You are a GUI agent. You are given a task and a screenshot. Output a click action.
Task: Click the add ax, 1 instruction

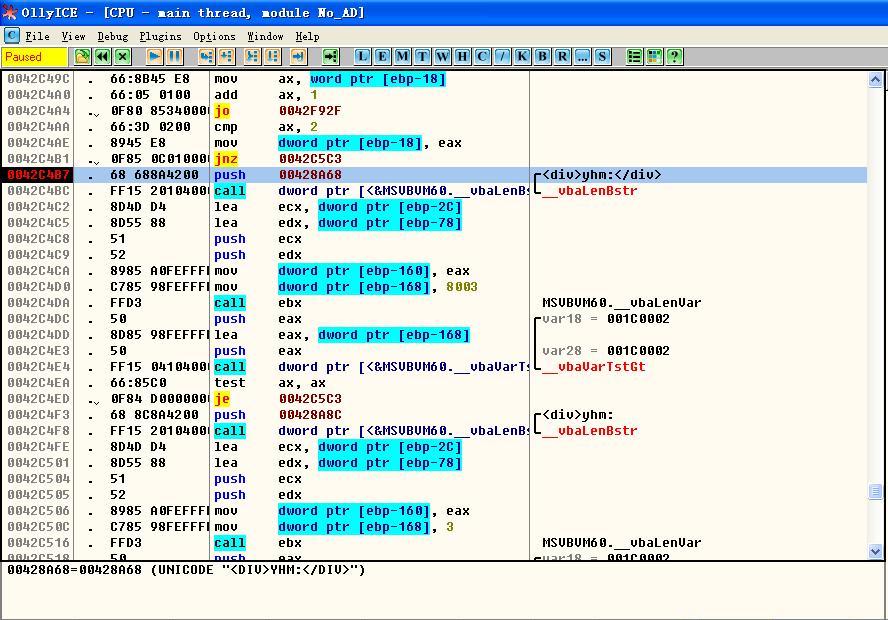point(266,95)
